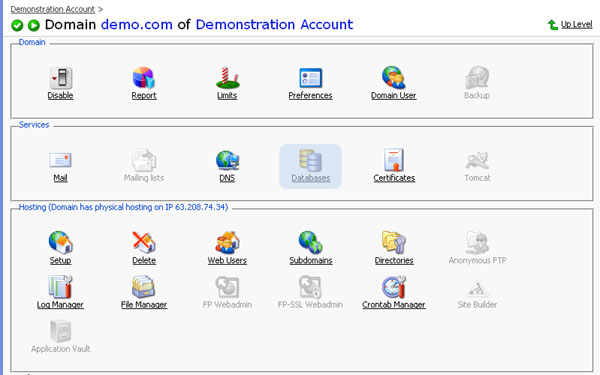Click the Site Builder label text
The image size is (600, 375).
[x=477, y=305]
